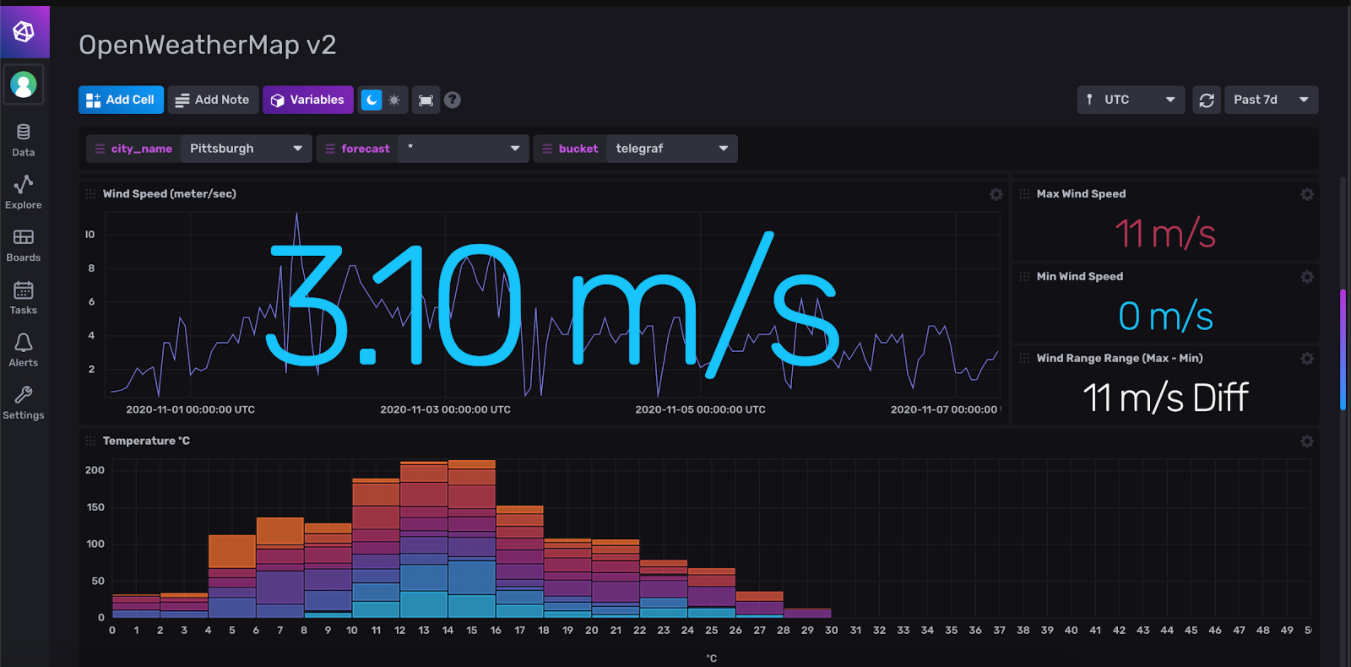Open Wind Range Range cell gear menu
Viewport: 1351px width, 667px height.
[1307, 358]
